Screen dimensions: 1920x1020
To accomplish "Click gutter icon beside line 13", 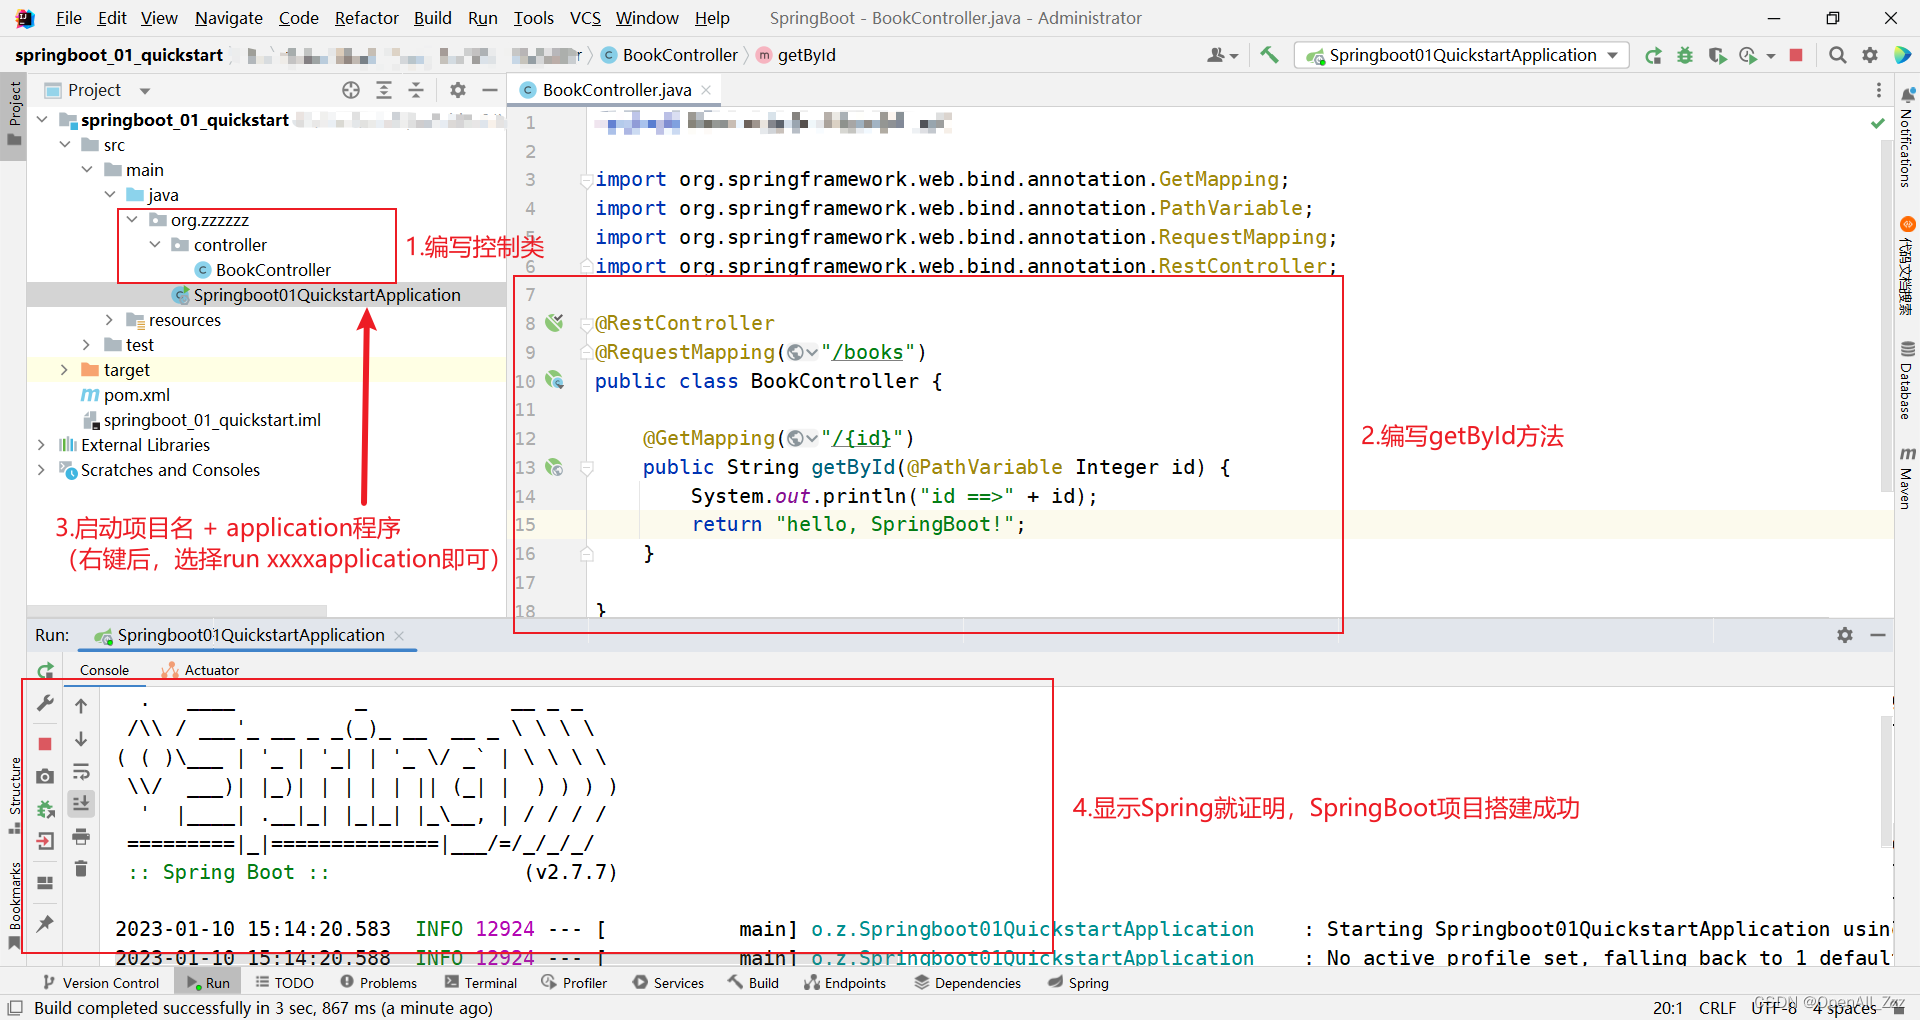I will point(554,467).
